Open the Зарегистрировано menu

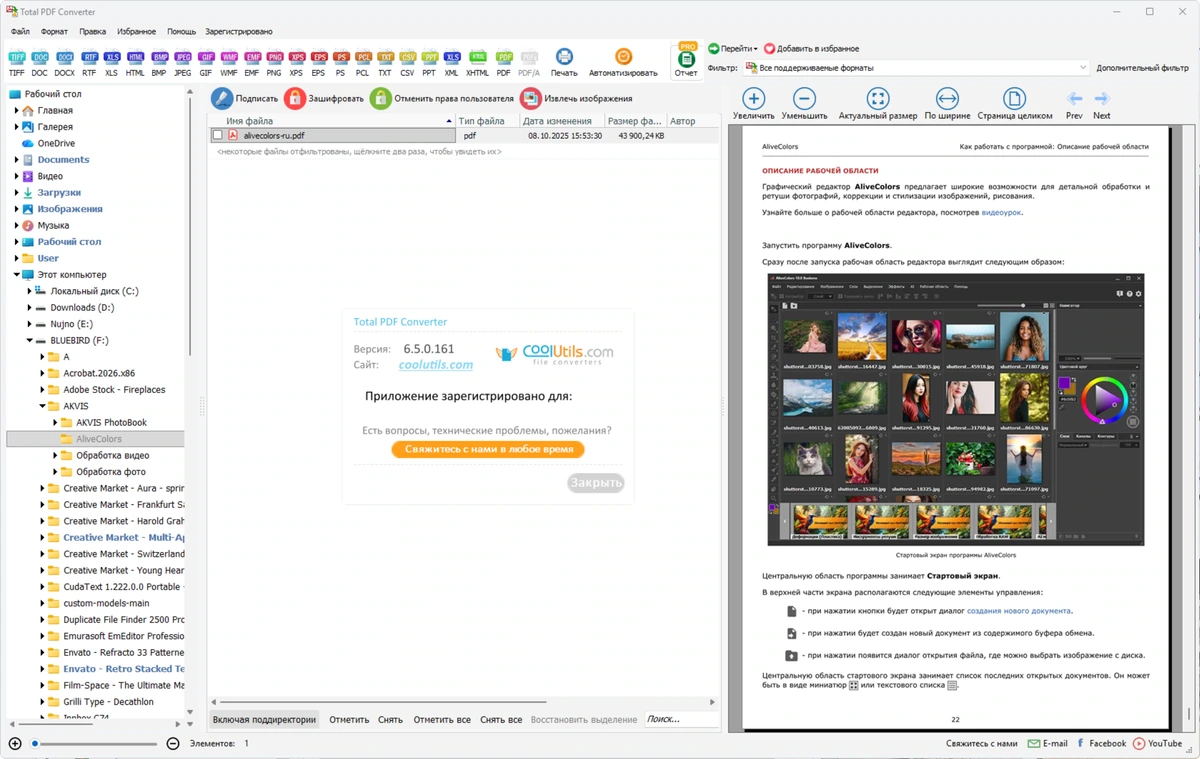click(239, 31)
